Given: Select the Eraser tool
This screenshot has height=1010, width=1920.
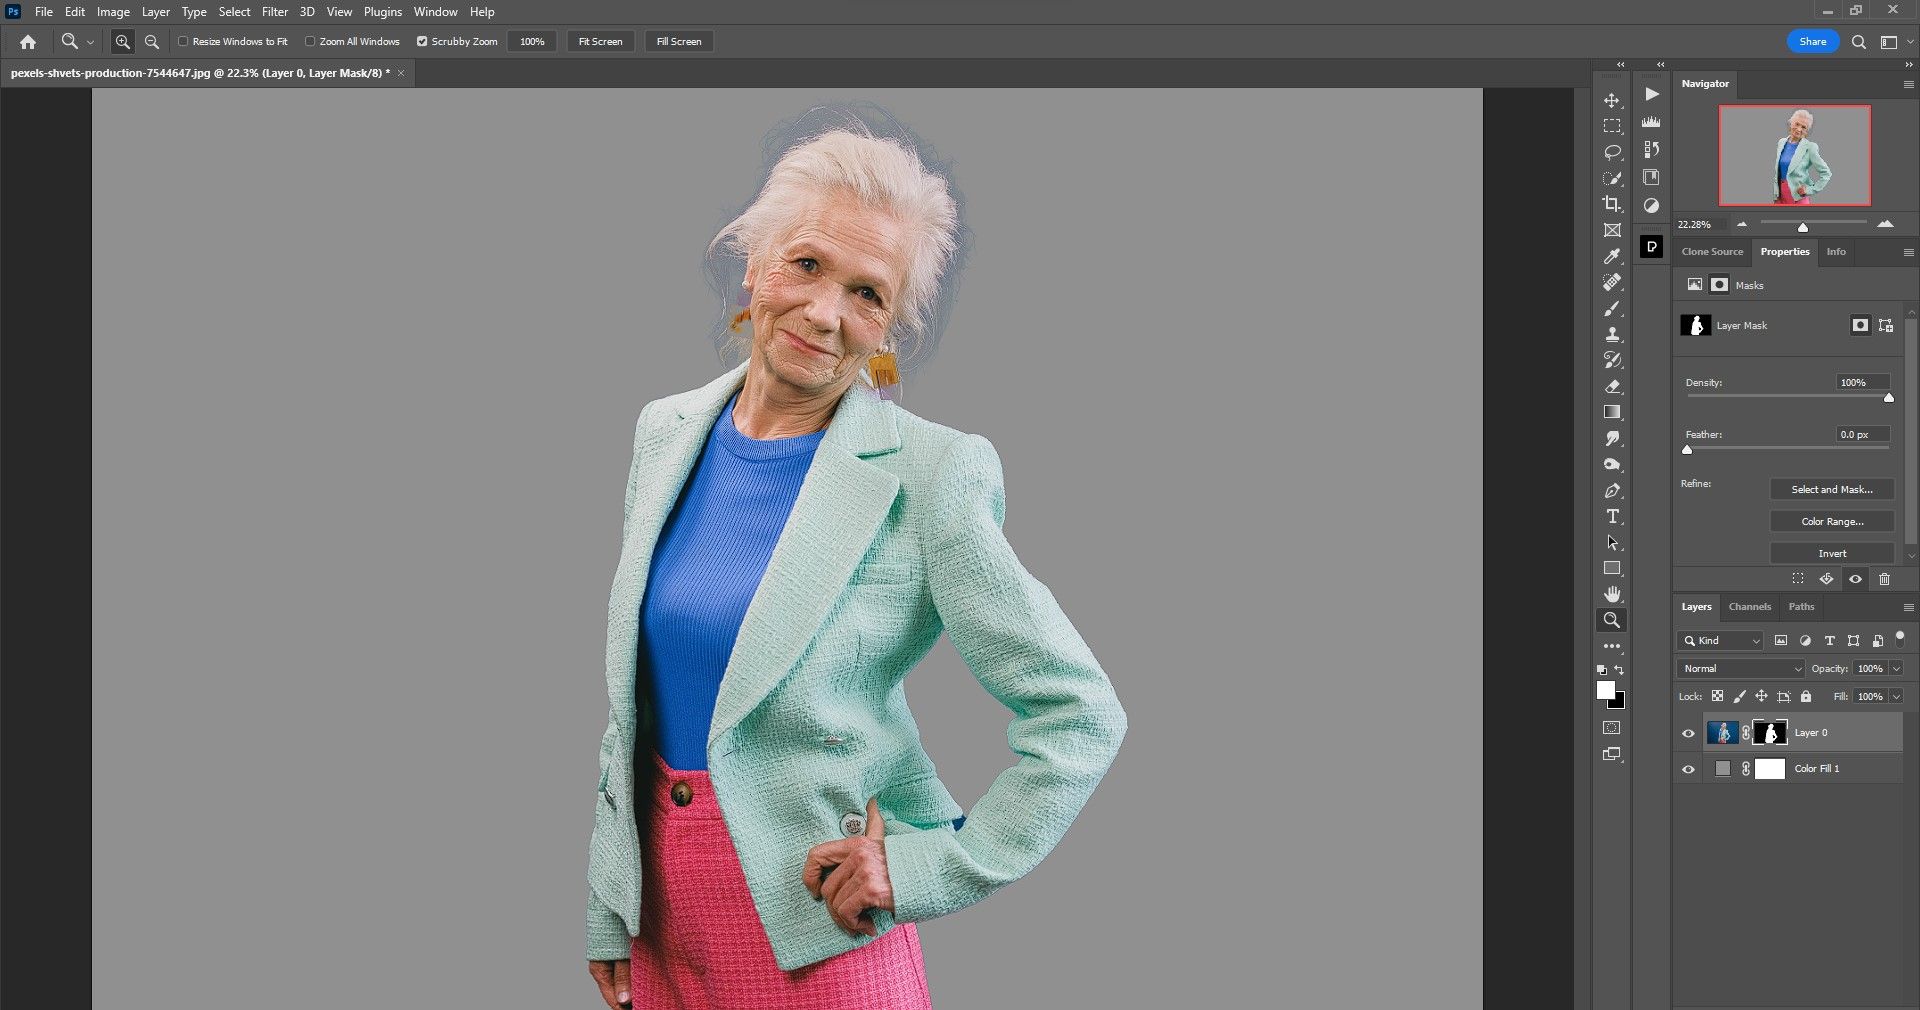Looking at the screenshot, I should point(1612,387).
